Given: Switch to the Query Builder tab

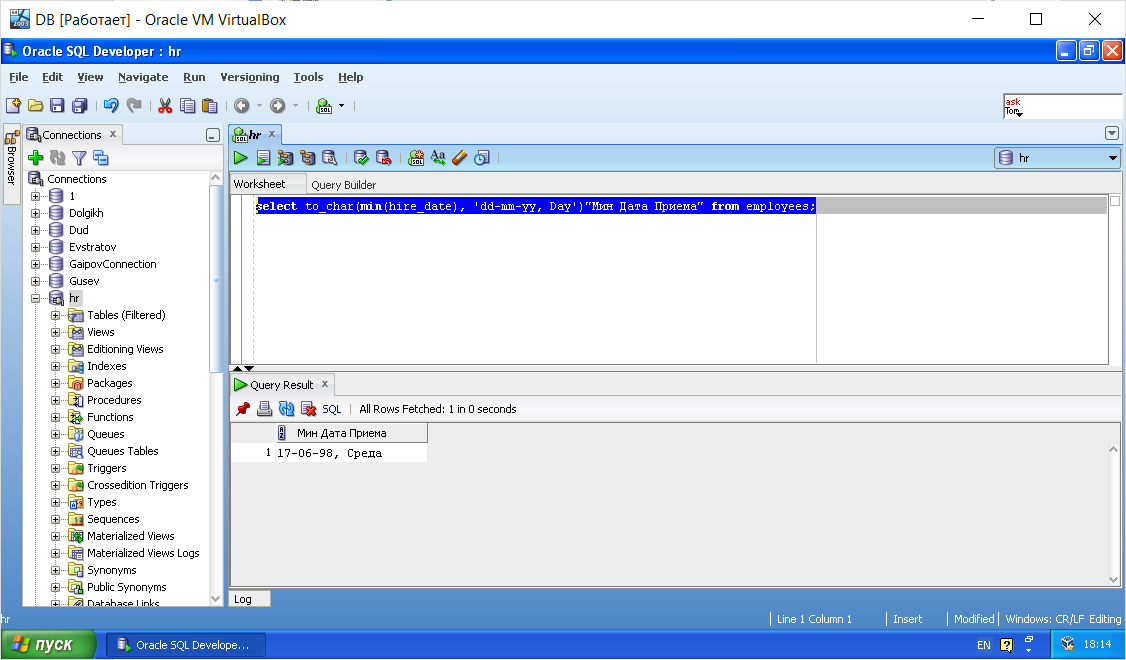Looking at the screenshot, I should [x=343, y=185].
